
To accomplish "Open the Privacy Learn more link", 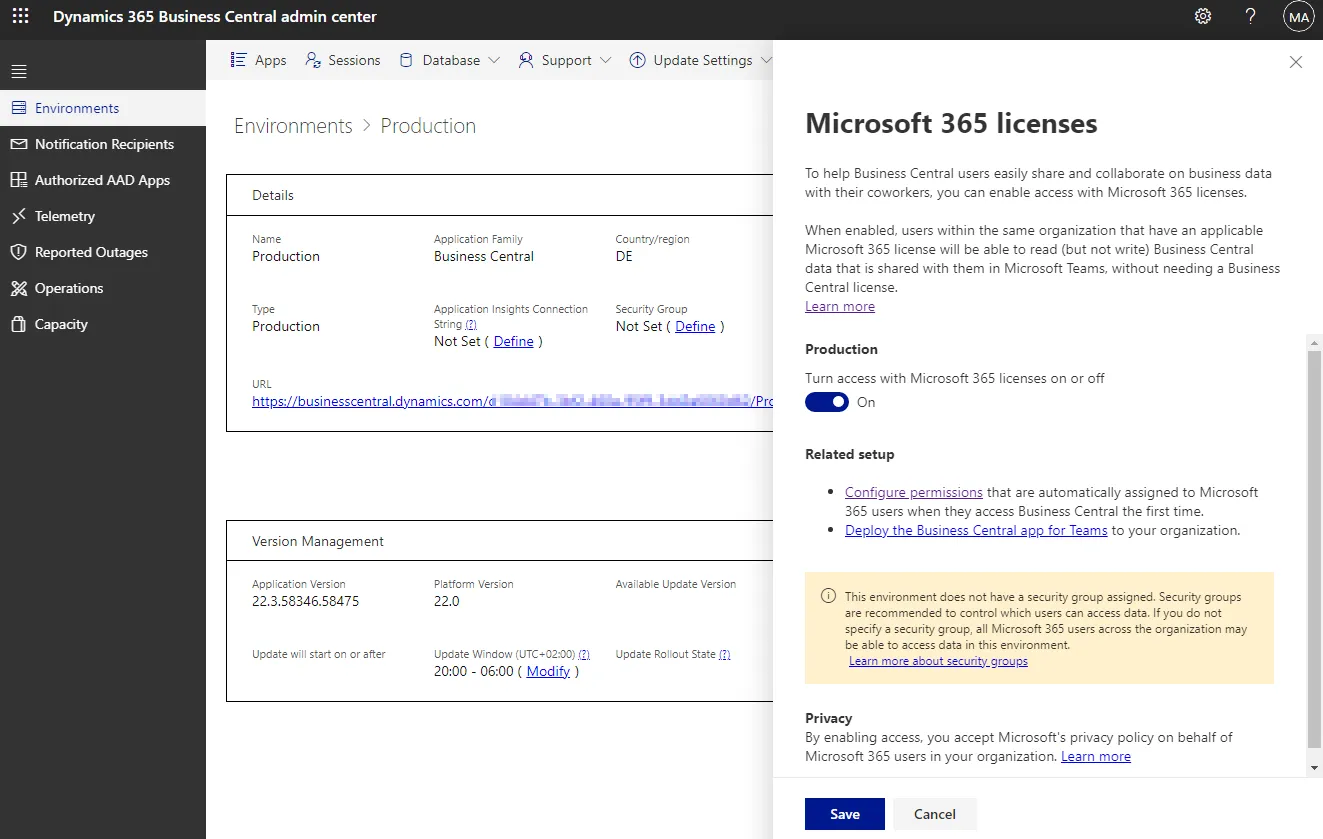I will click(1096, 756).
